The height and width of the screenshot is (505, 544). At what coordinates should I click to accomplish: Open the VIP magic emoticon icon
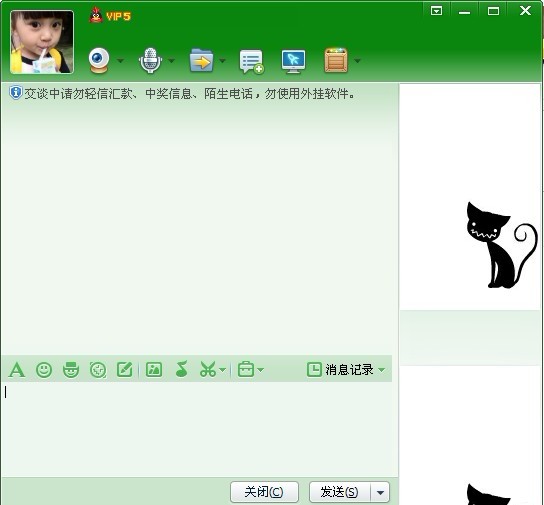click(x=71, y=370)
